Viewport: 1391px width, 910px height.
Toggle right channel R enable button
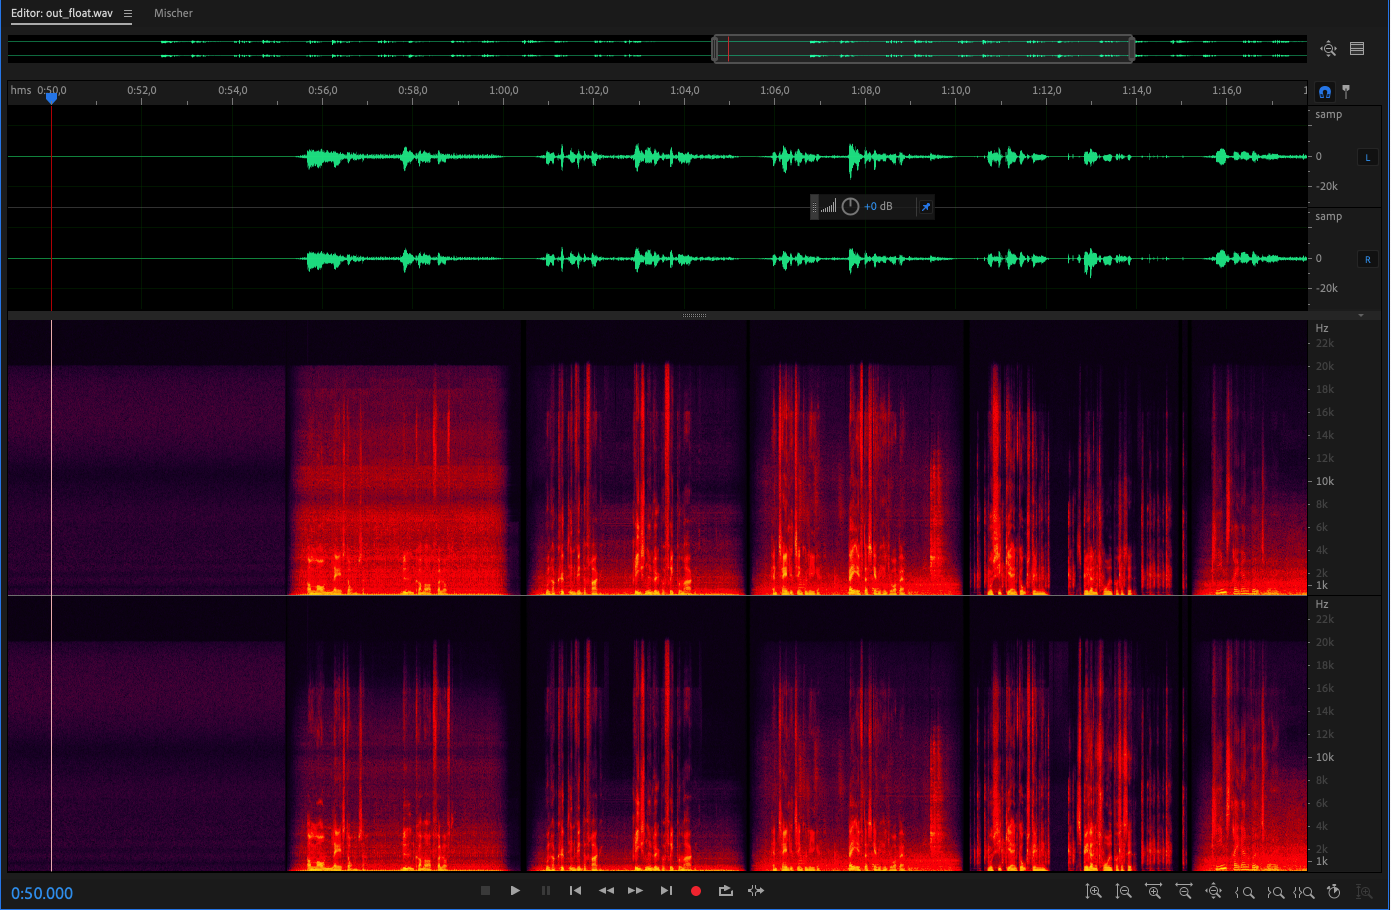[1368, 259]
